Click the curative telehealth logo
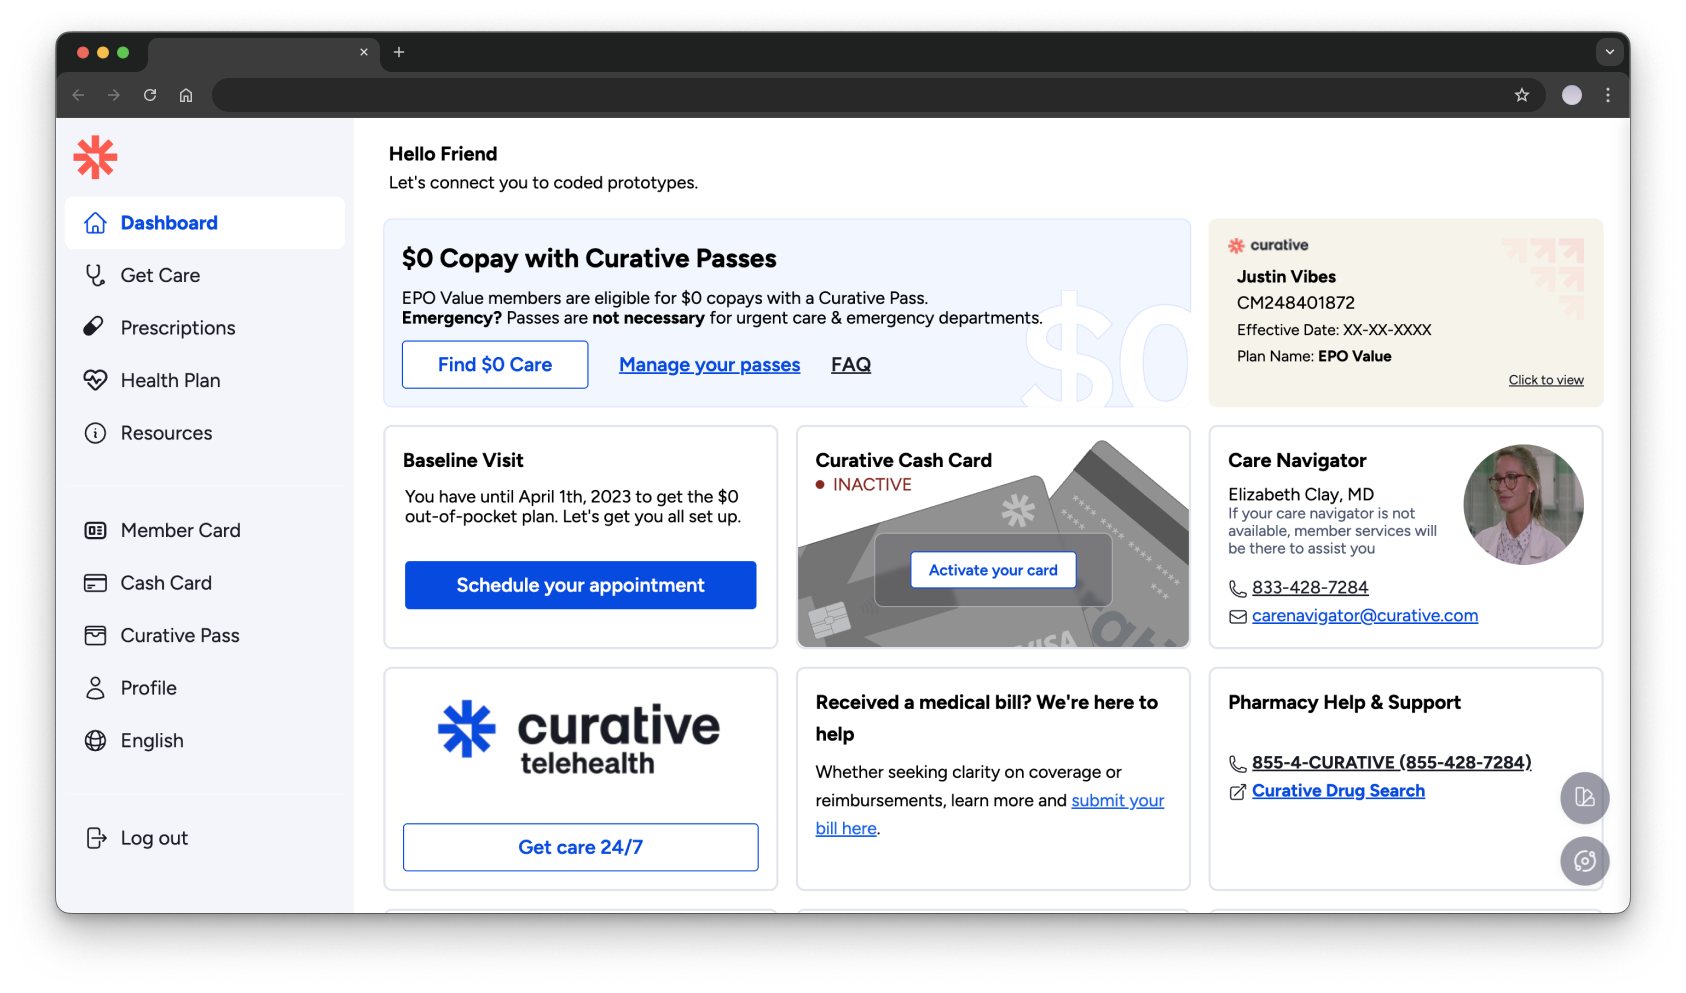The image size is (1686, 993). pyautogui.click(x=579, y=740)
